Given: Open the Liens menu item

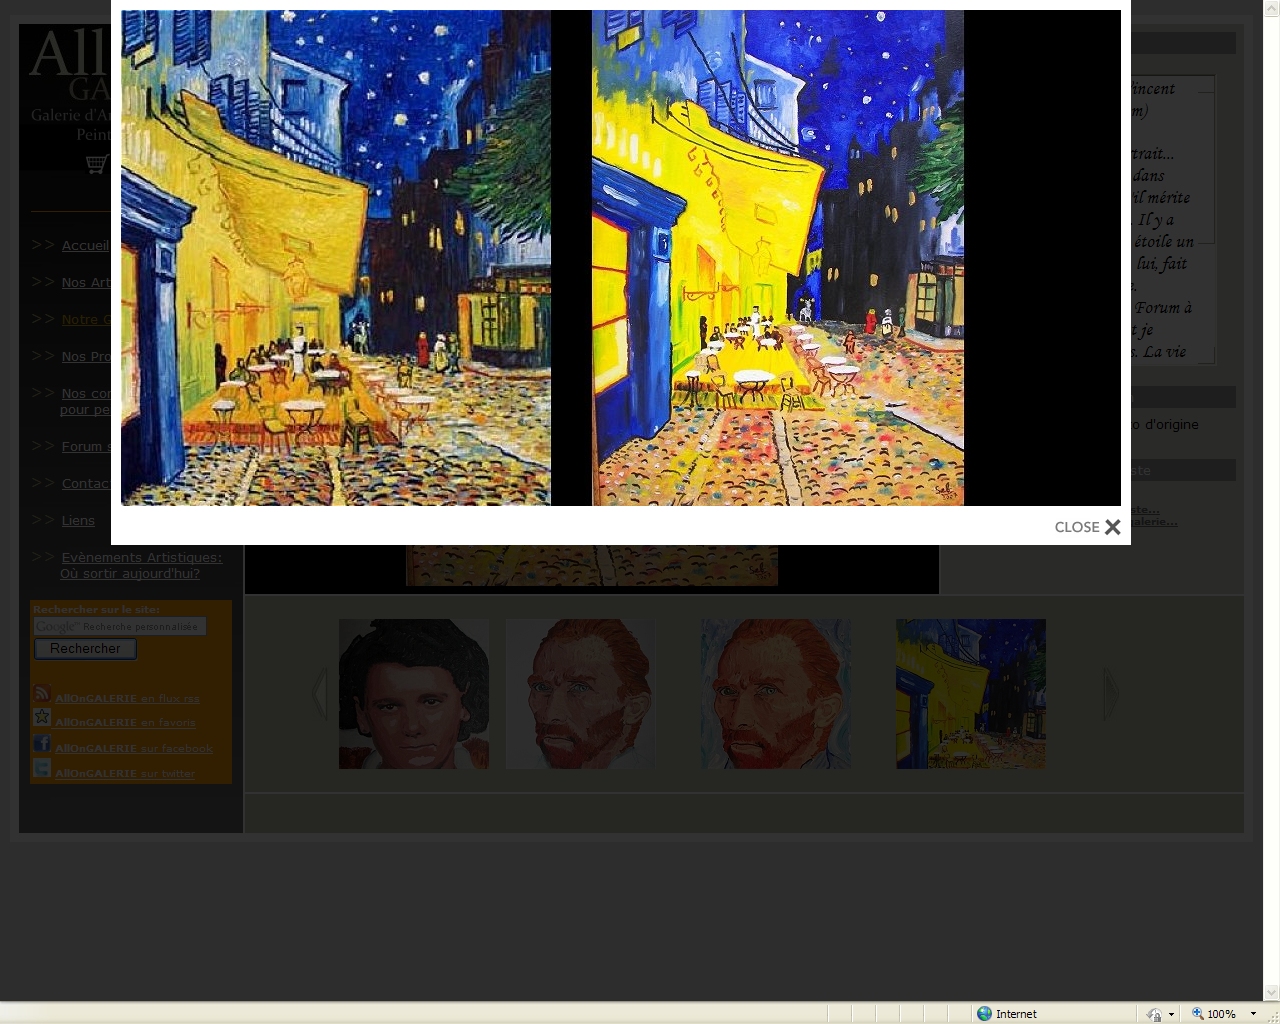Looking at the screenshot, I should tap(78, 520).
